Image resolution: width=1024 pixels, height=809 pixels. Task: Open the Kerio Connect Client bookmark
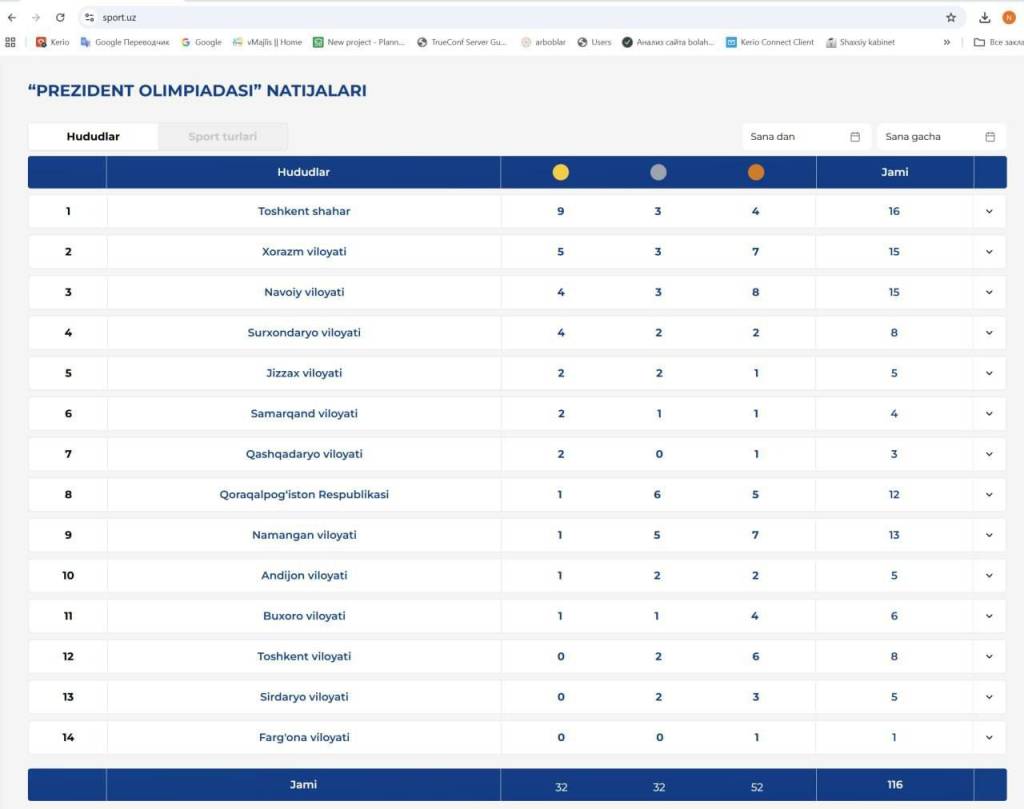[770, 42]
